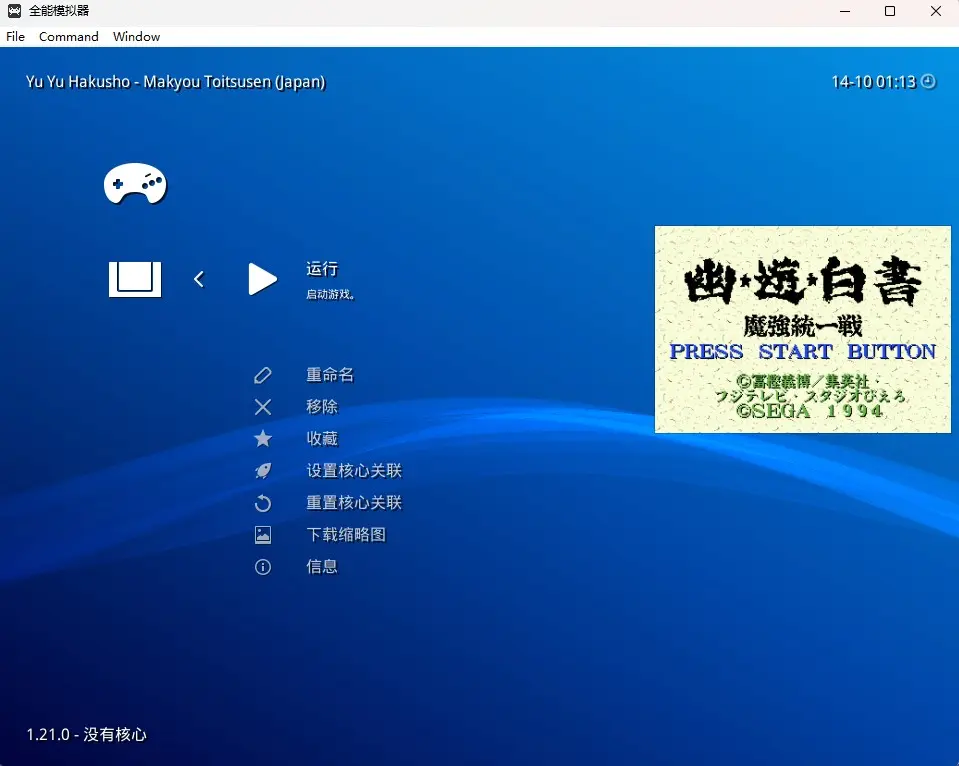
Task: Open the Window menu
Action: coord(136,37)
